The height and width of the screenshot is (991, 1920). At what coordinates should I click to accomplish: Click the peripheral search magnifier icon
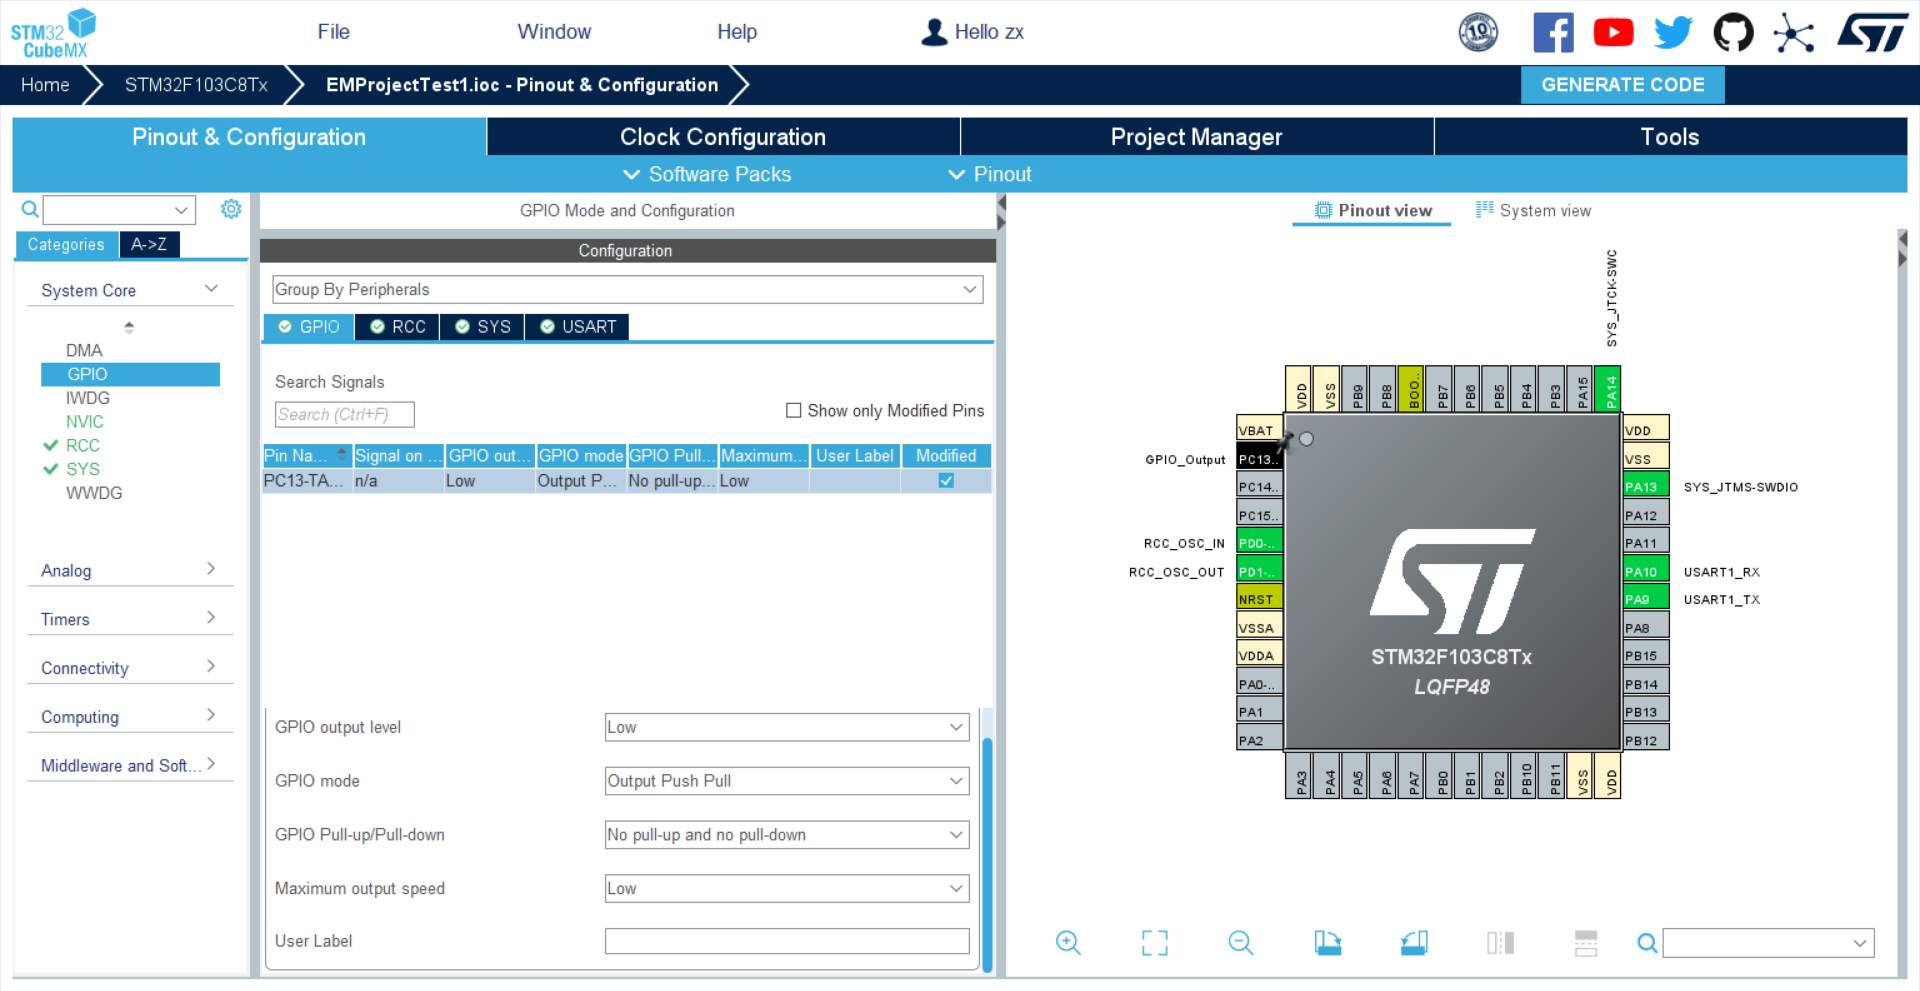30,209
